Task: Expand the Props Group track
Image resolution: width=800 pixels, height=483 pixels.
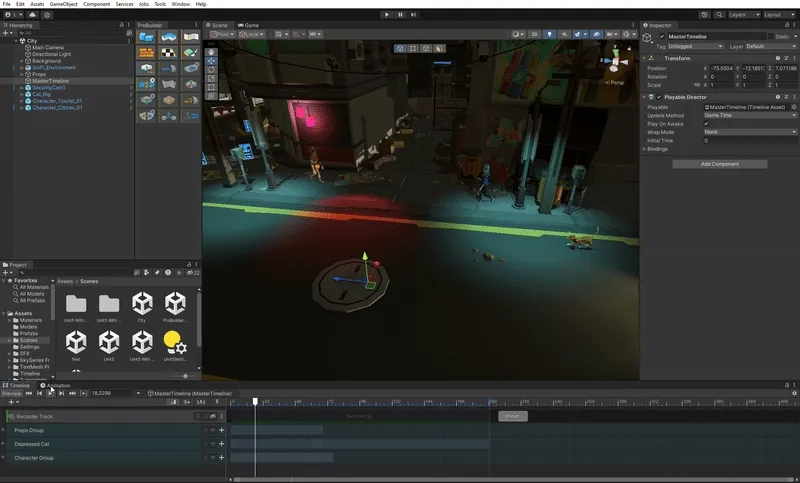Action: point(4,430)
